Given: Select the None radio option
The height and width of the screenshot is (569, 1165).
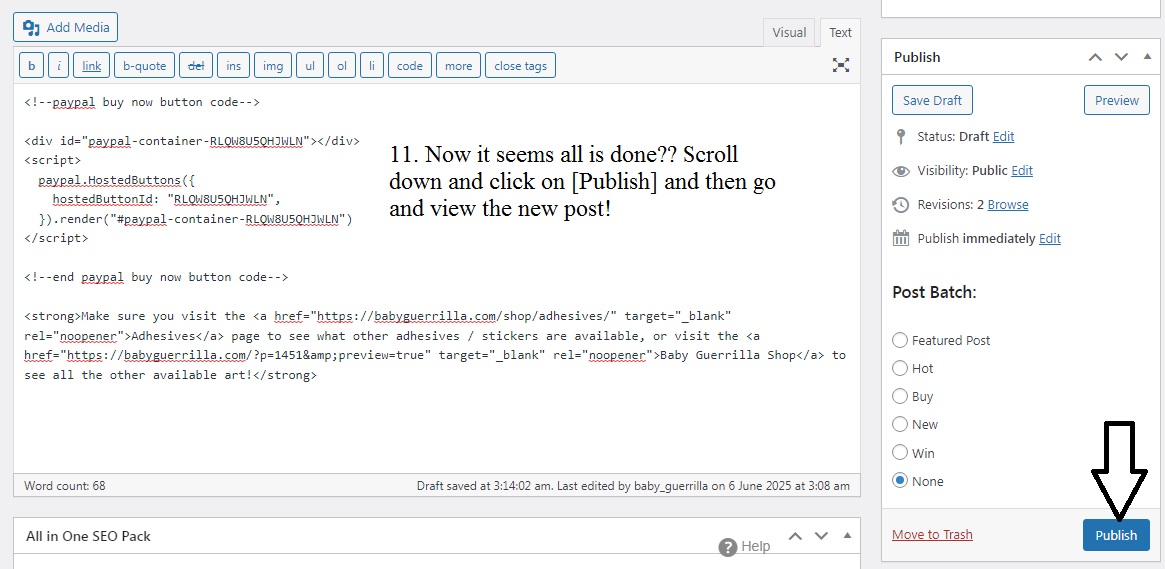Looking at the screenshot, I should point(900,481).
